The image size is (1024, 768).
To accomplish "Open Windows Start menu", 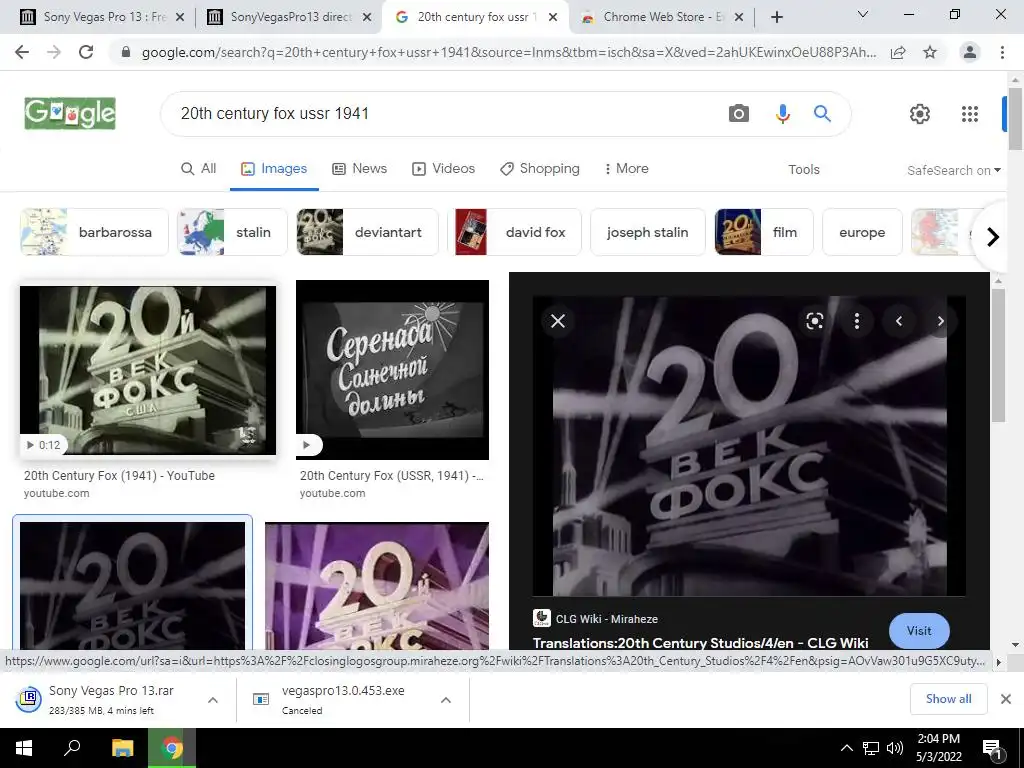I will (x=24, y=748).
